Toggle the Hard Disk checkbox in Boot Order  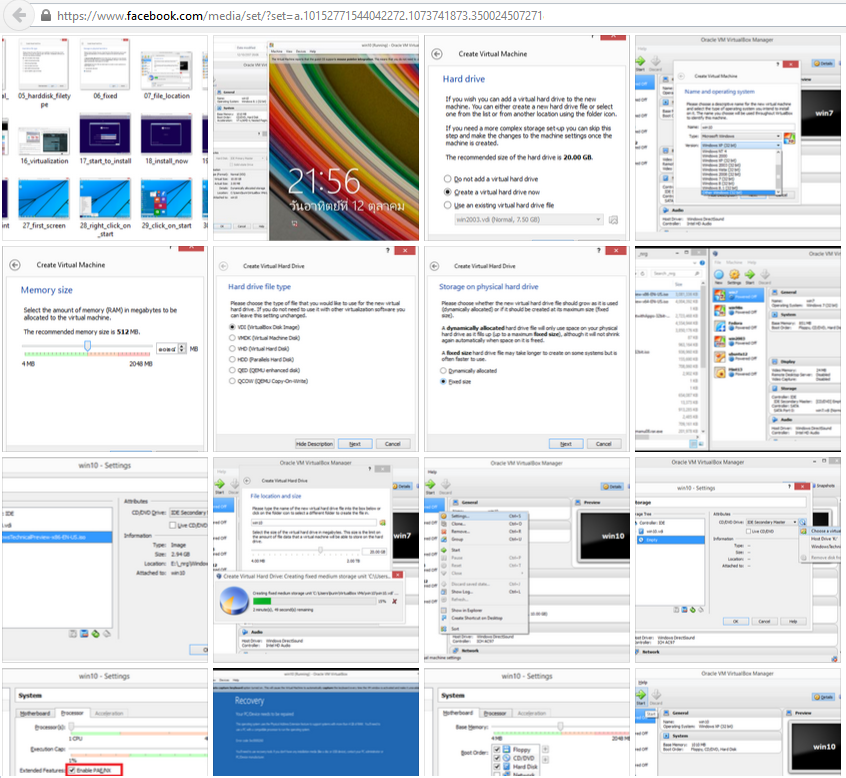click(x=497, y=767)
